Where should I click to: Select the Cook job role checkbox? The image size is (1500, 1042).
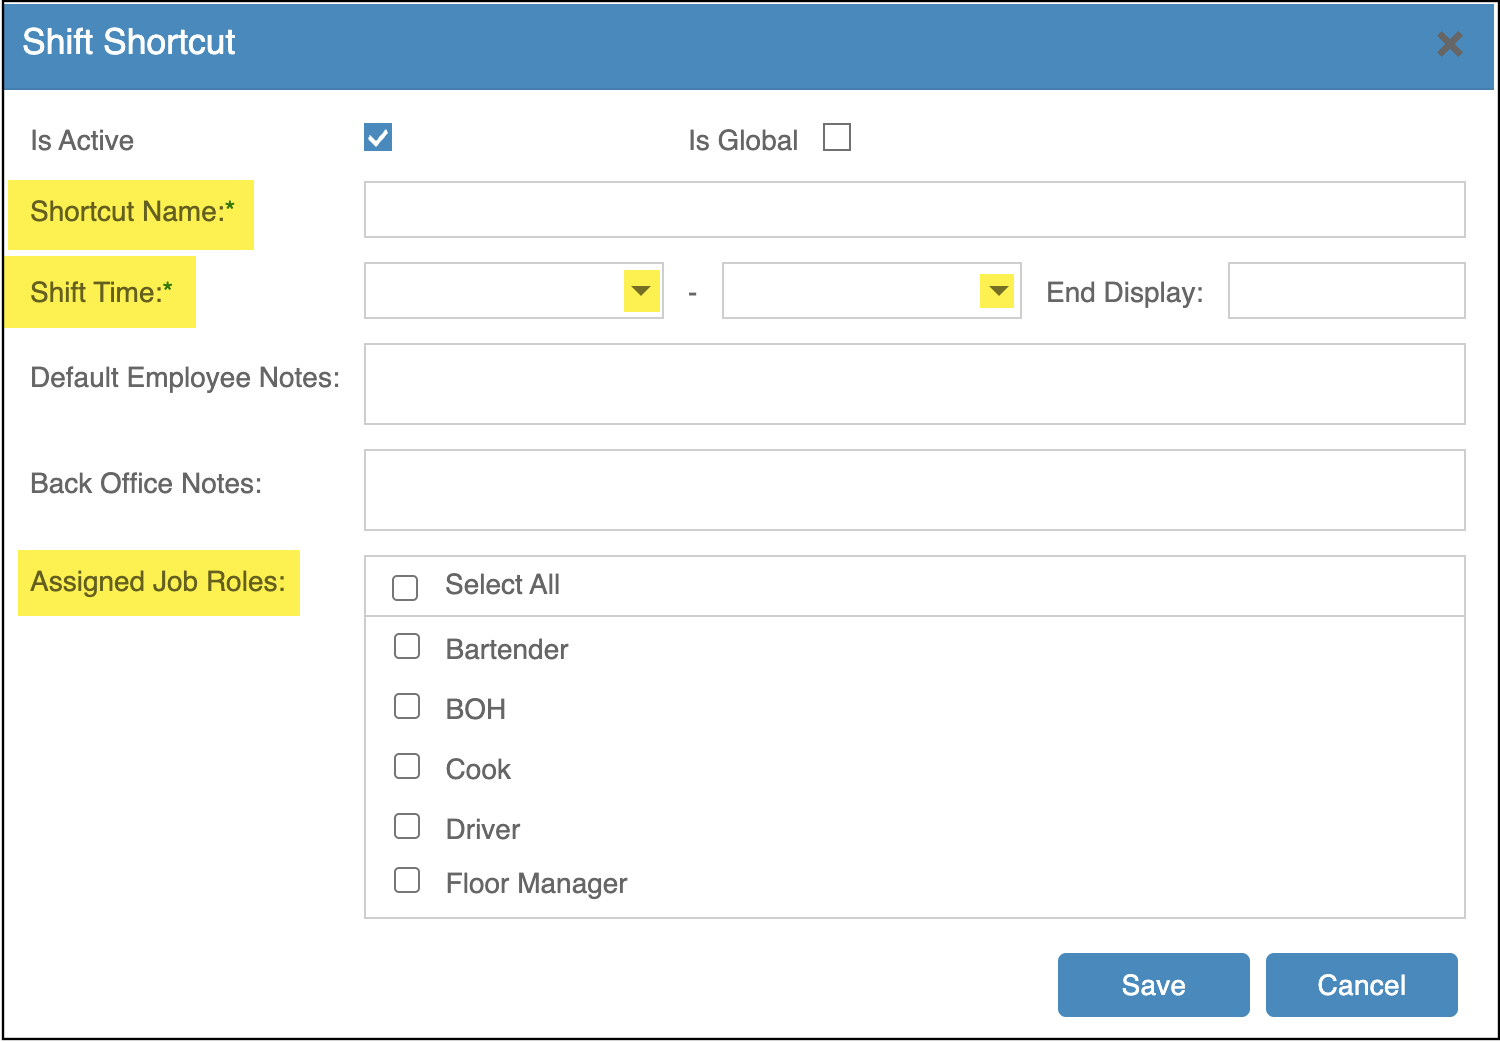click(x=407, y=767)
